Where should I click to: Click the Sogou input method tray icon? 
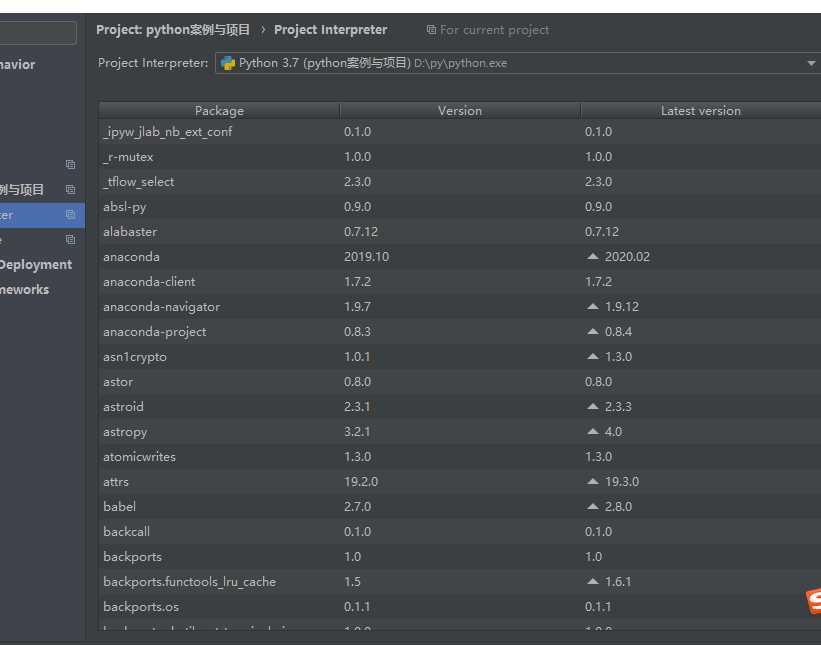click(x=813, y=601)
